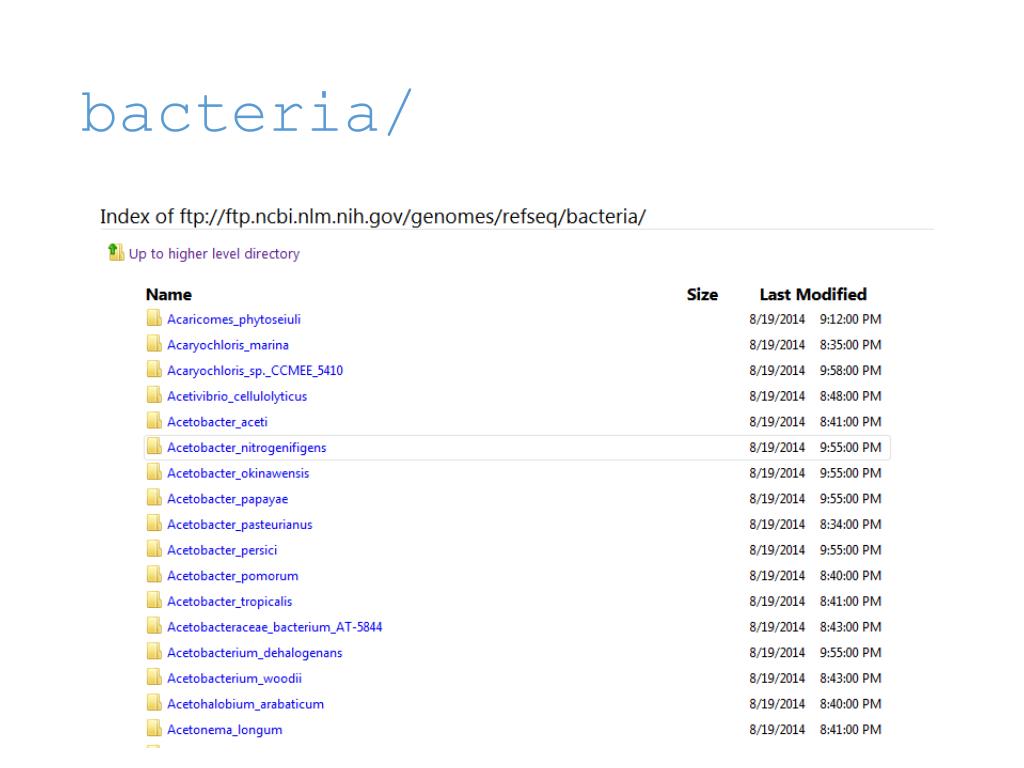Open the Acetobacter_nitrogenifigens directory link
Screen dimensions: 1024x768
pos(247,447)
